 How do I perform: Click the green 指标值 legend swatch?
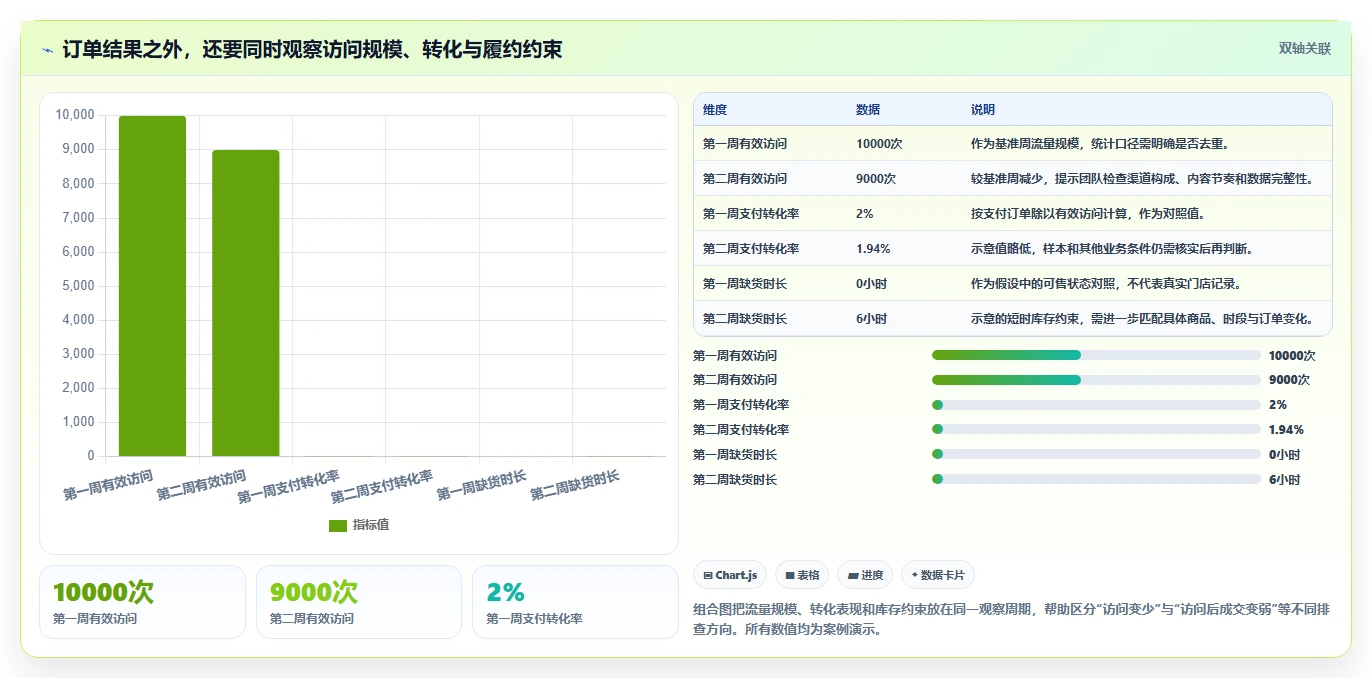(x=338, y=525)
